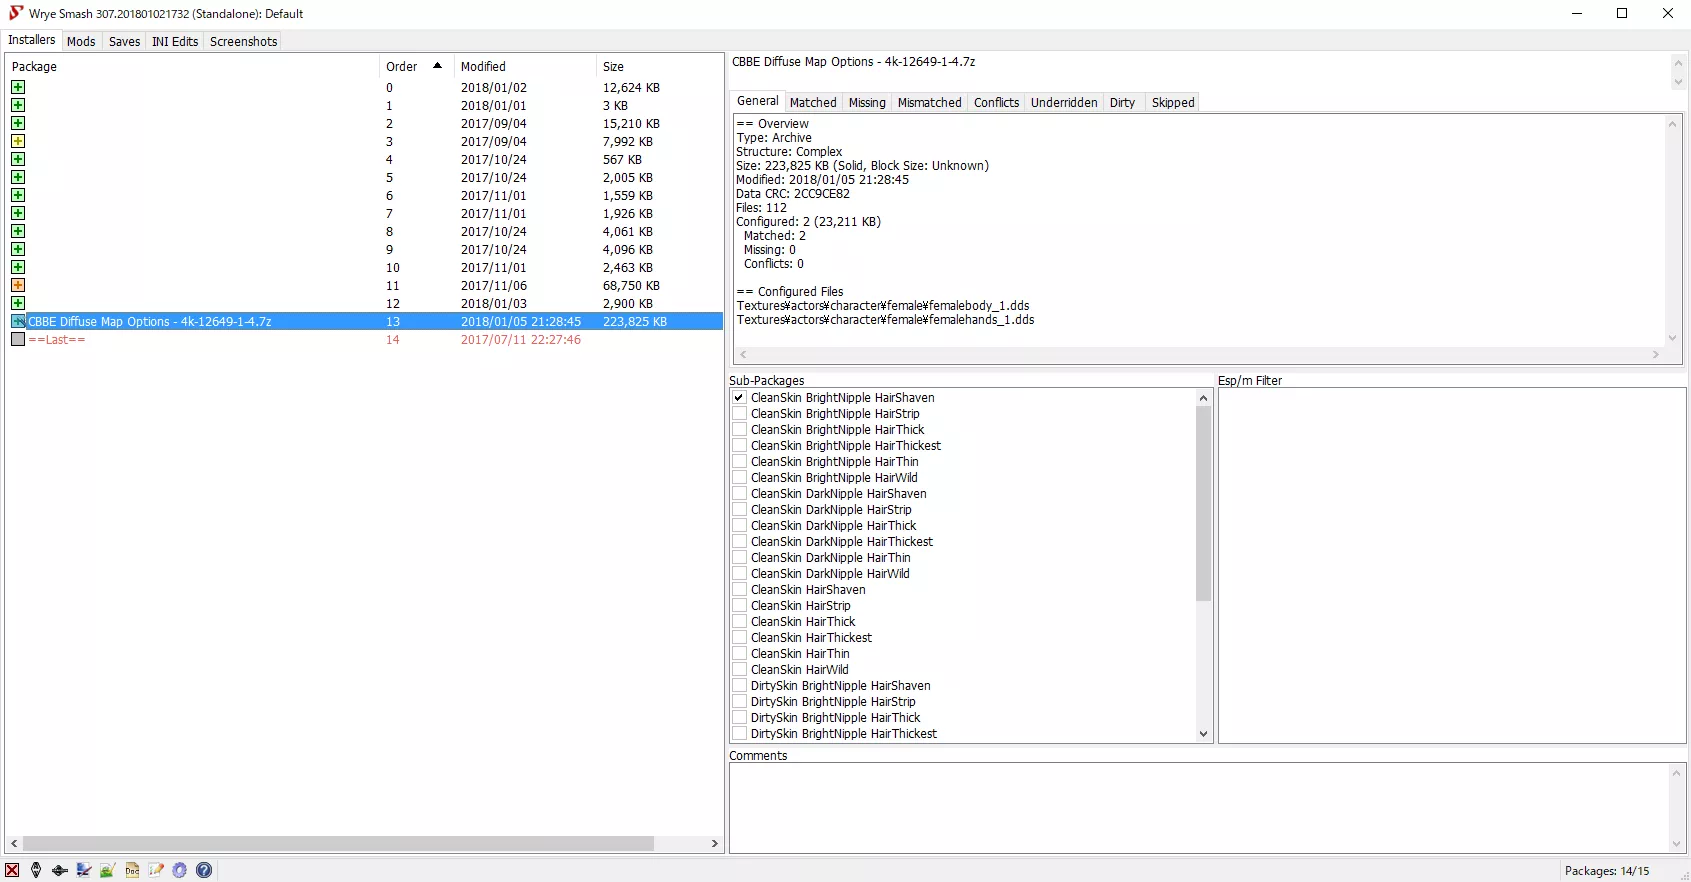Sort by the Package column header

point(192,66)
